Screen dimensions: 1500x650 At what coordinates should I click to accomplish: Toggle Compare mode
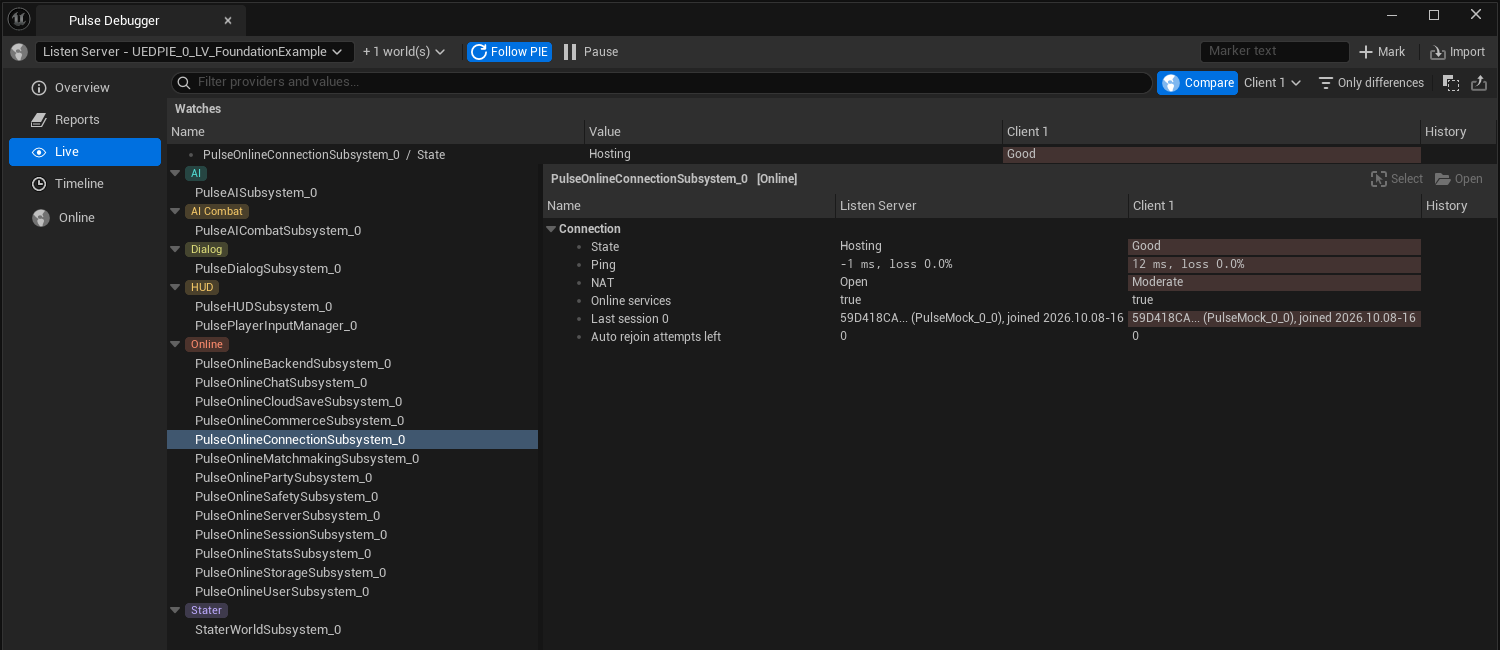click(1198, 83)
